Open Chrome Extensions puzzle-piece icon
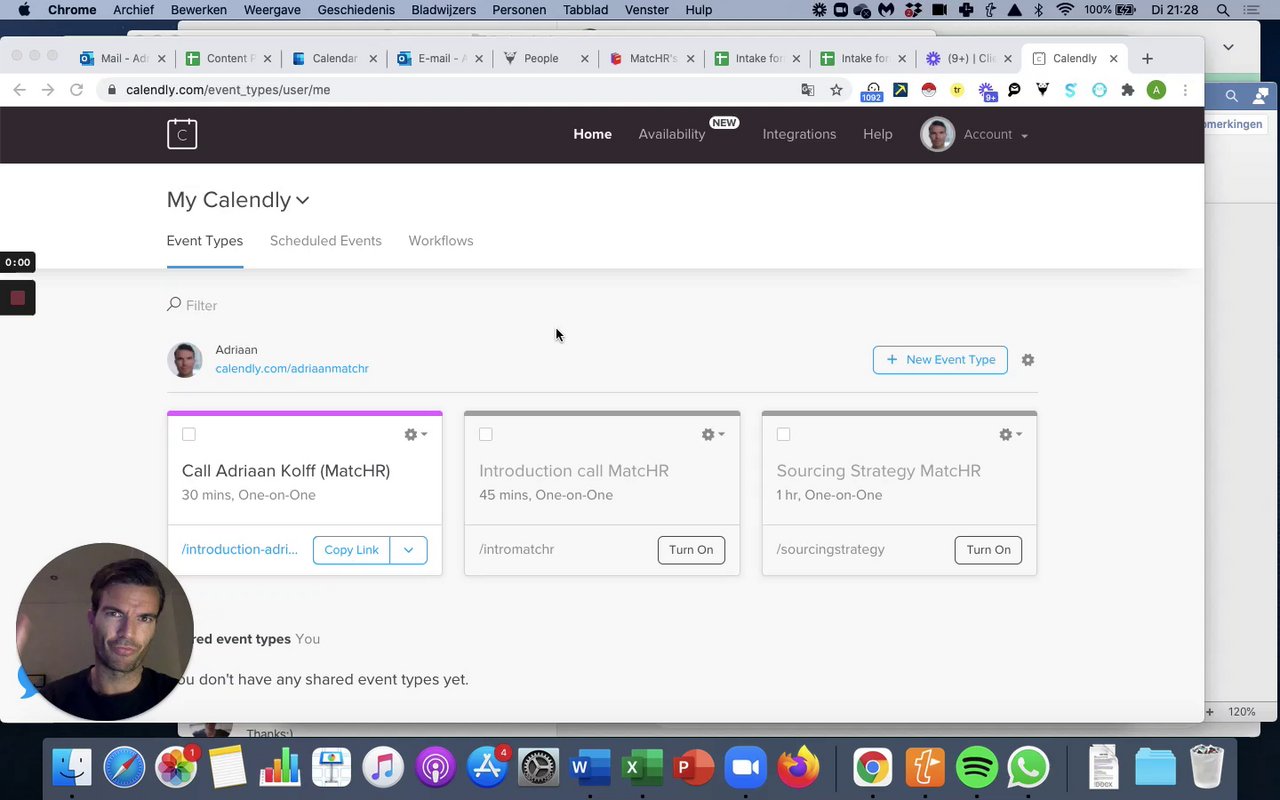 [1128, 90]
